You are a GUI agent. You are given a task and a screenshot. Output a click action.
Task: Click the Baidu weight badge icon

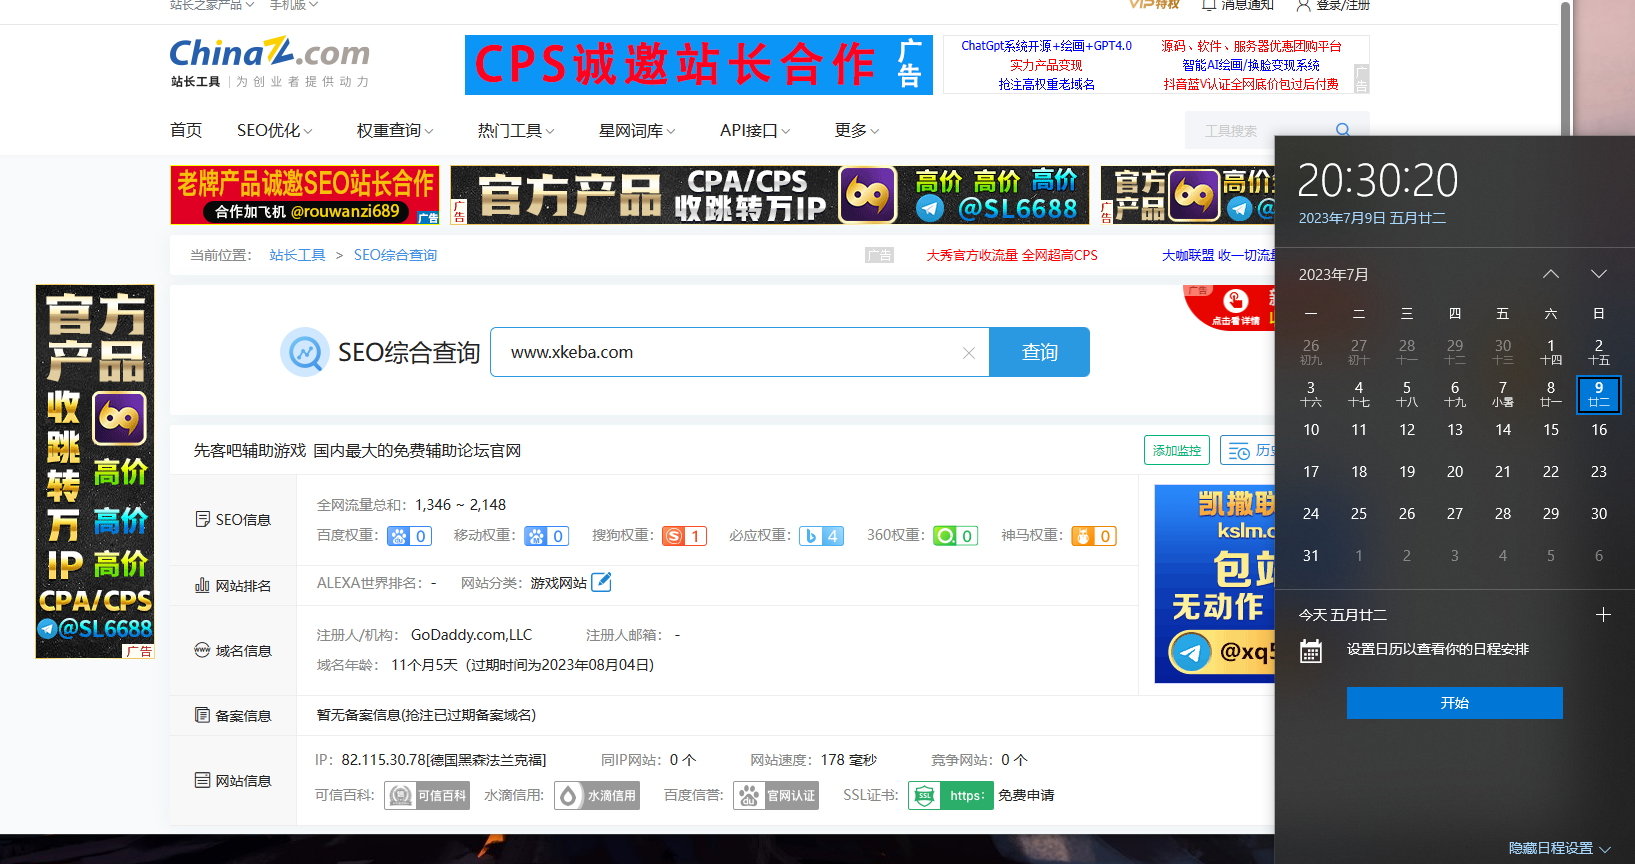pos(409,536)
